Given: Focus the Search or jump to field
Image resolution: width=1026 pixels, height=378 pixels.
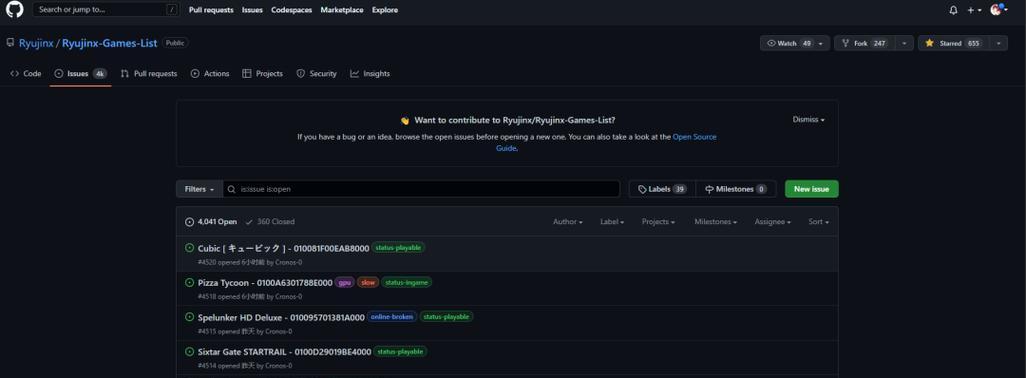Looking at the screenshot, I should tap(106, 10).
